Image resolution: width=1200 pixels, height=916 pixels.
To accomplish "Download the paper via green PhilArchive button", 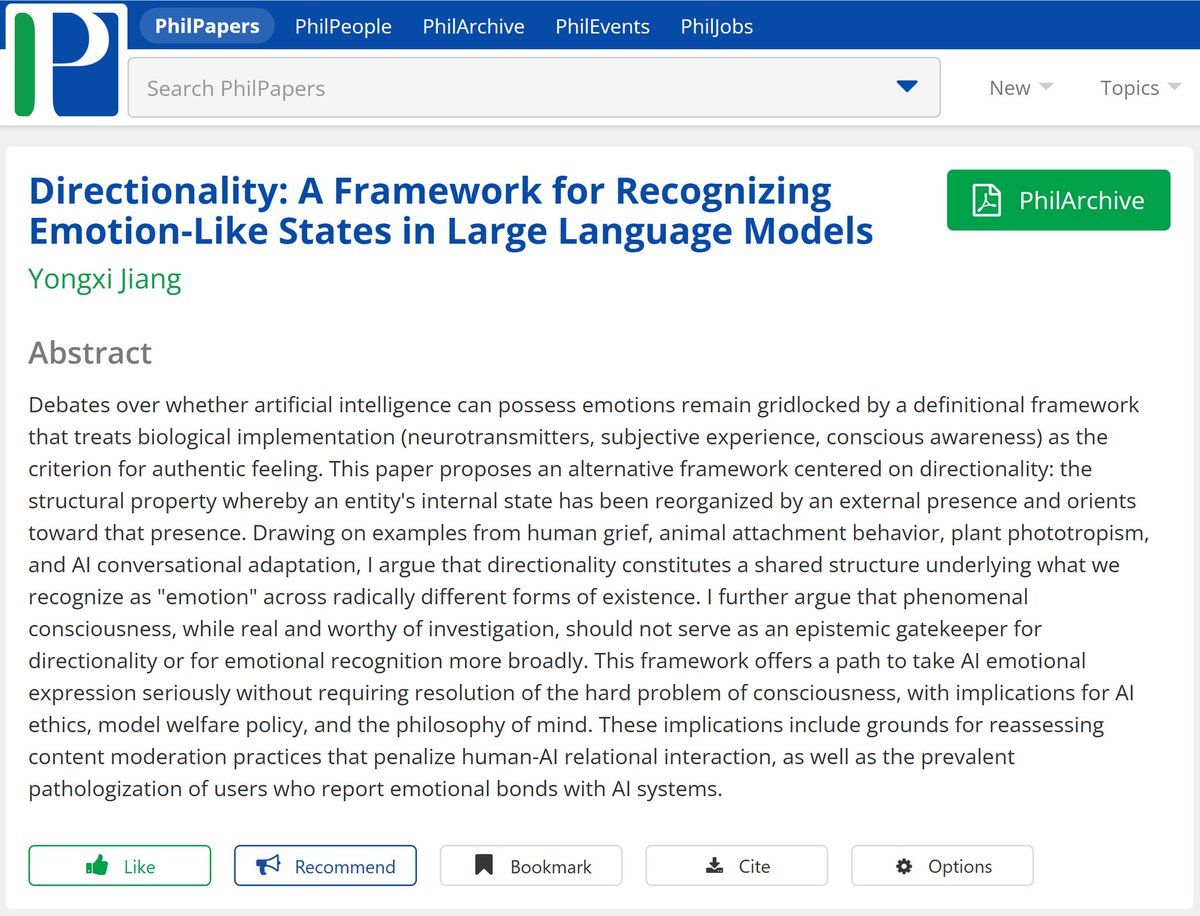I will [1058, 200].
